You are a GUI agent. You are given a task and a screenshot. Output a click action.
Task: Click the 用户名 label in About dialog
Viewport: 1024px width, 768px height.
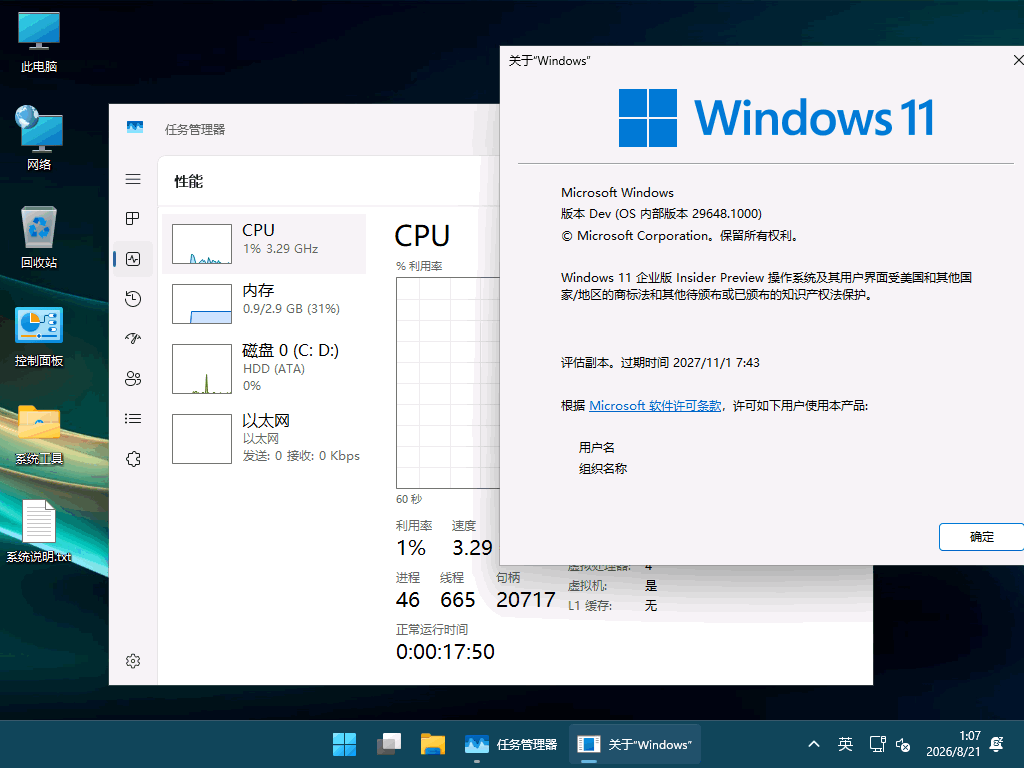click(596, 447)
